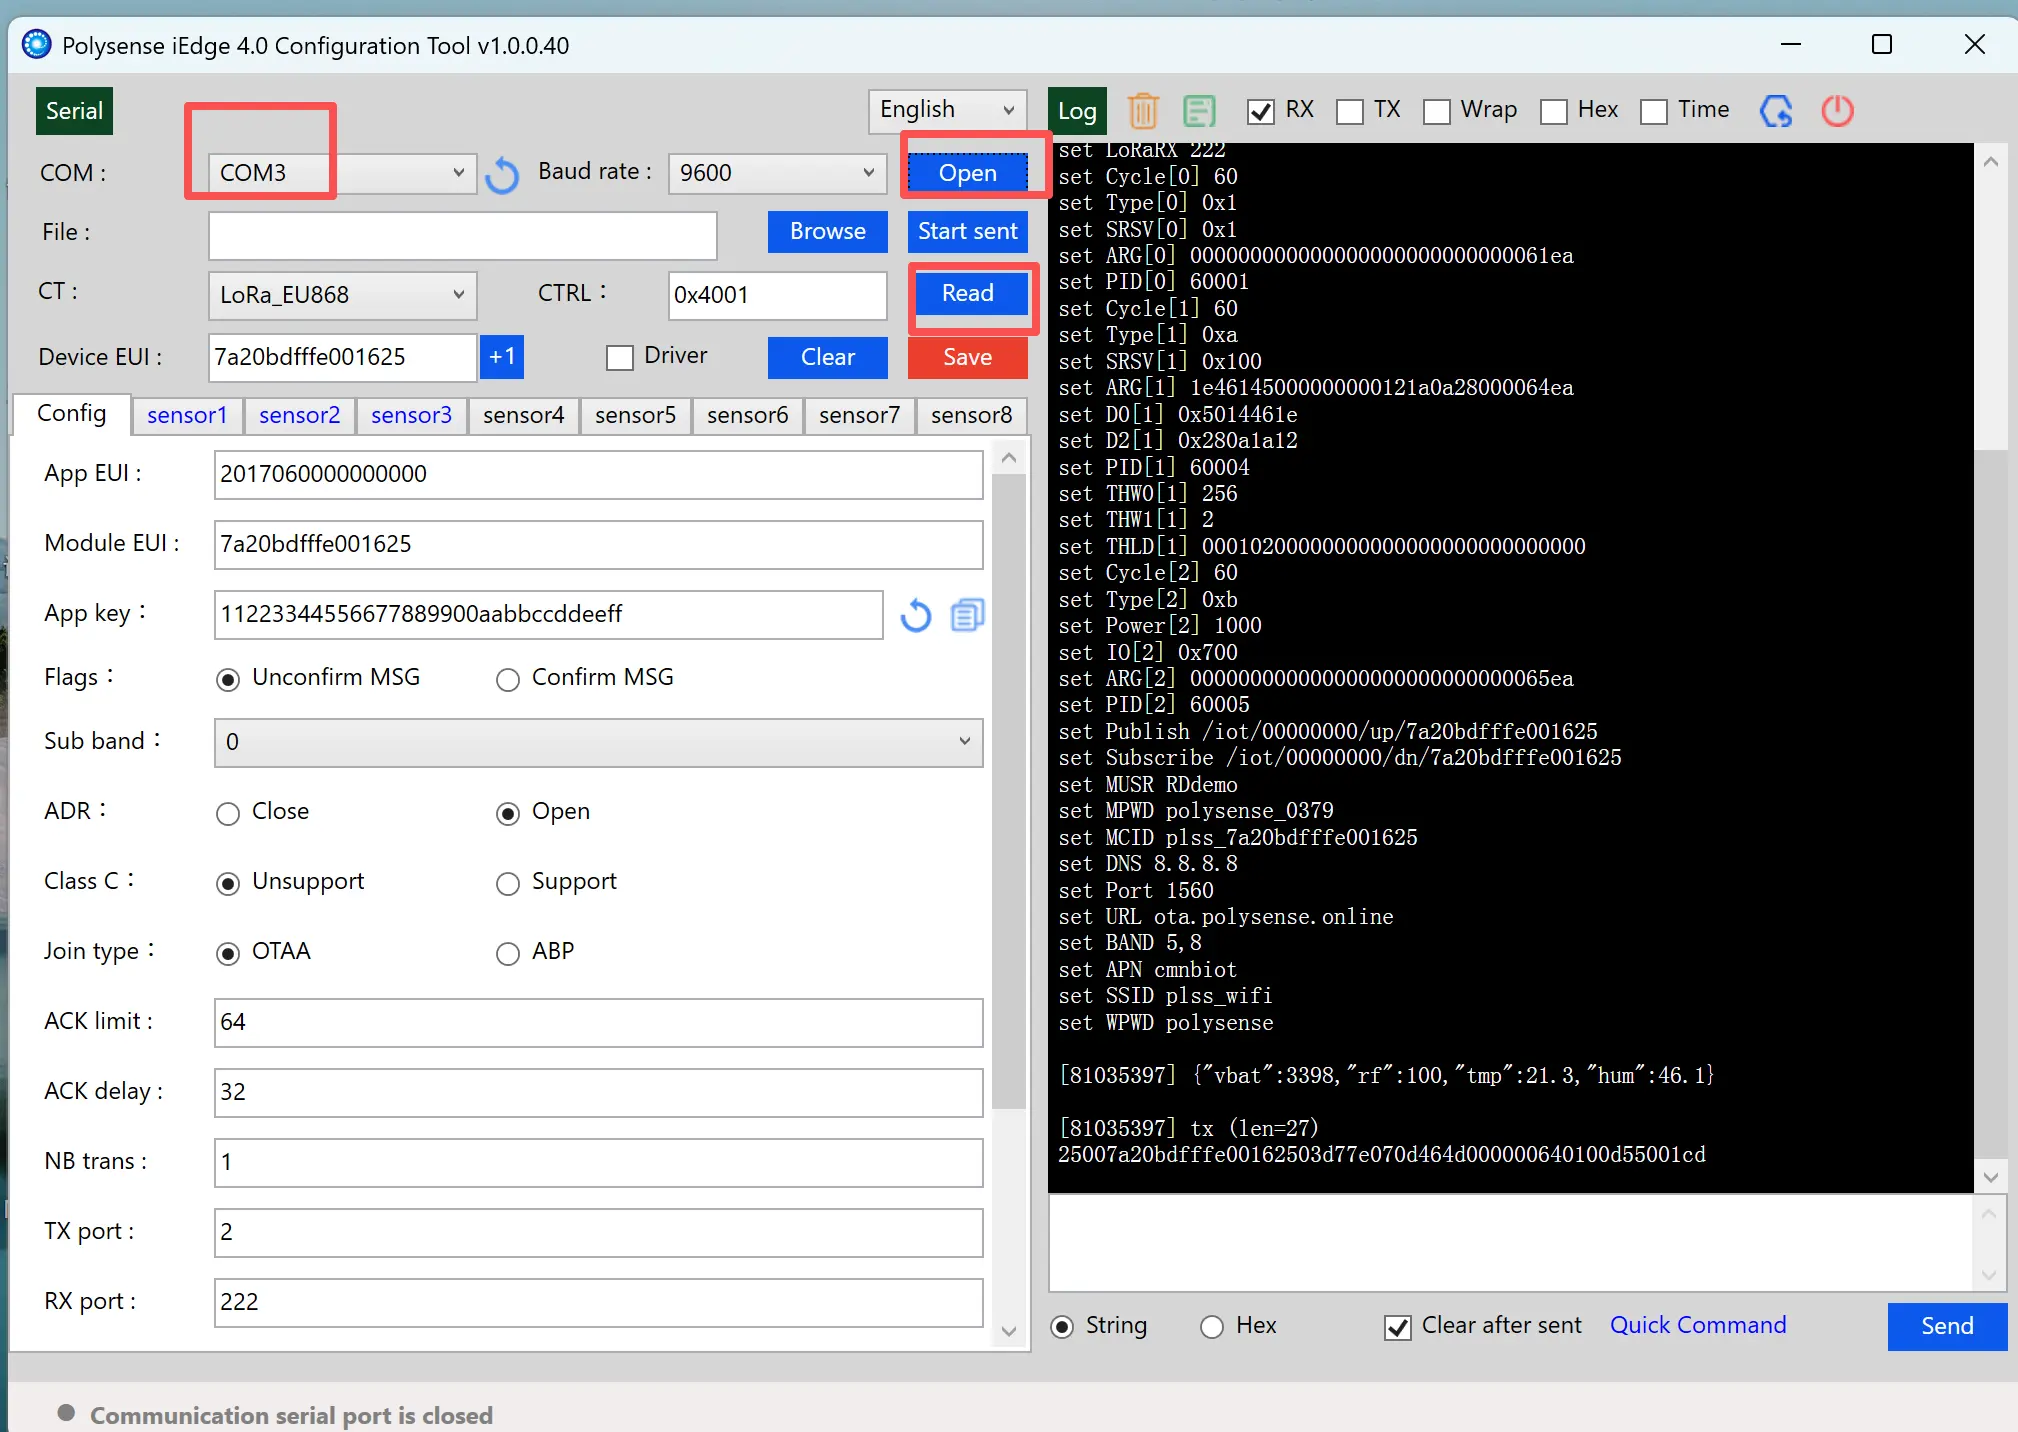Viewport: 2018px width, 1432px height.
Task: Toggle Clear after sent checkbox
Action: click(x=1398, y=1327)
